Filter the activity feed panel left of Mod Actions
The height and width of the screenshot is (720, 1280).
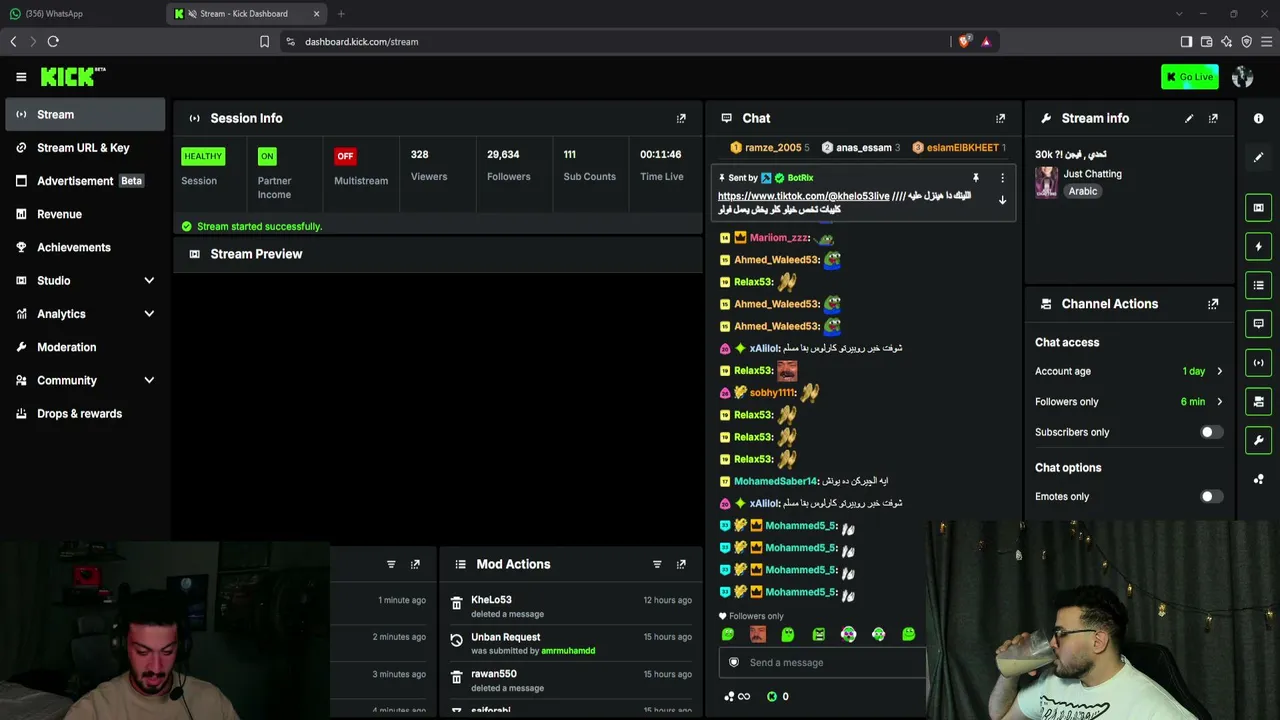pyautogui.click(x=391, y=564)
